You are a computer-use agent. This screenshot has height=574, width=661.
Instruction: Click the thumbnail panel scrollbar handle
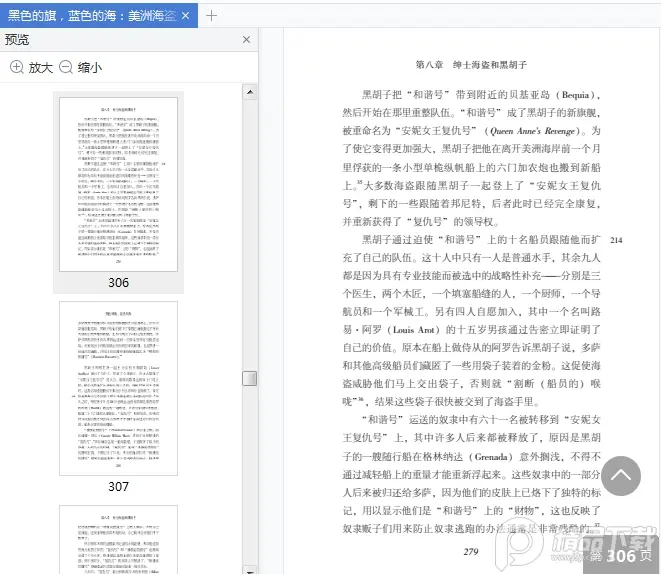(x=250, y=378)
